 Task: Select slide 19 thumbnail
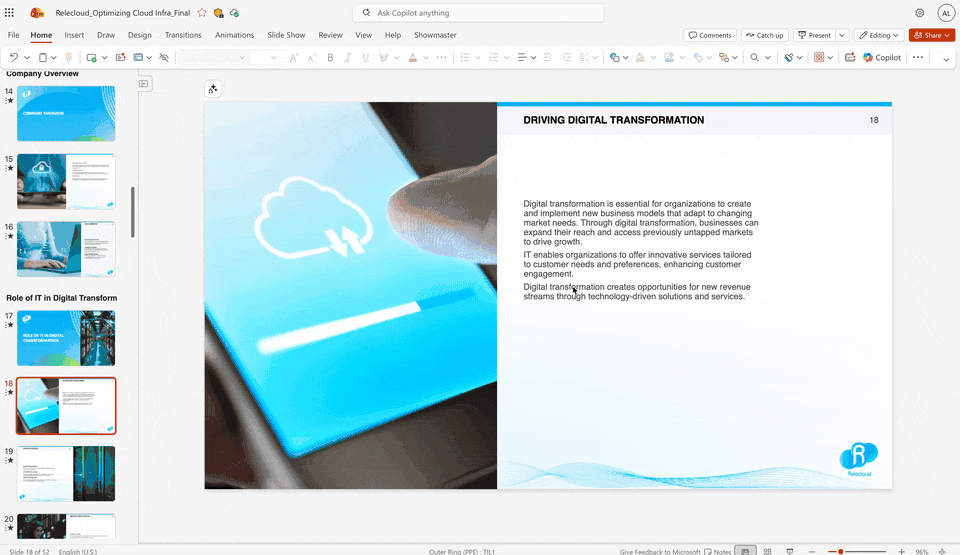coord(66,474)
